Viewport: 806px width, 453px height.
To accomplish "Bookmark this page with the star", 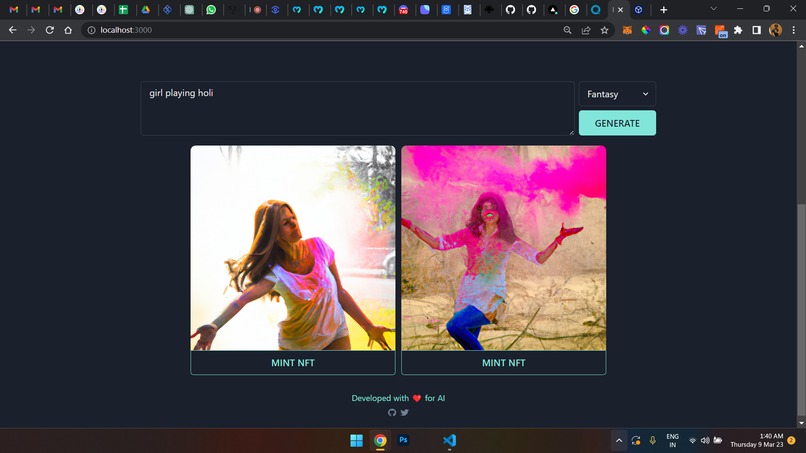I will (x=604, y=30).
